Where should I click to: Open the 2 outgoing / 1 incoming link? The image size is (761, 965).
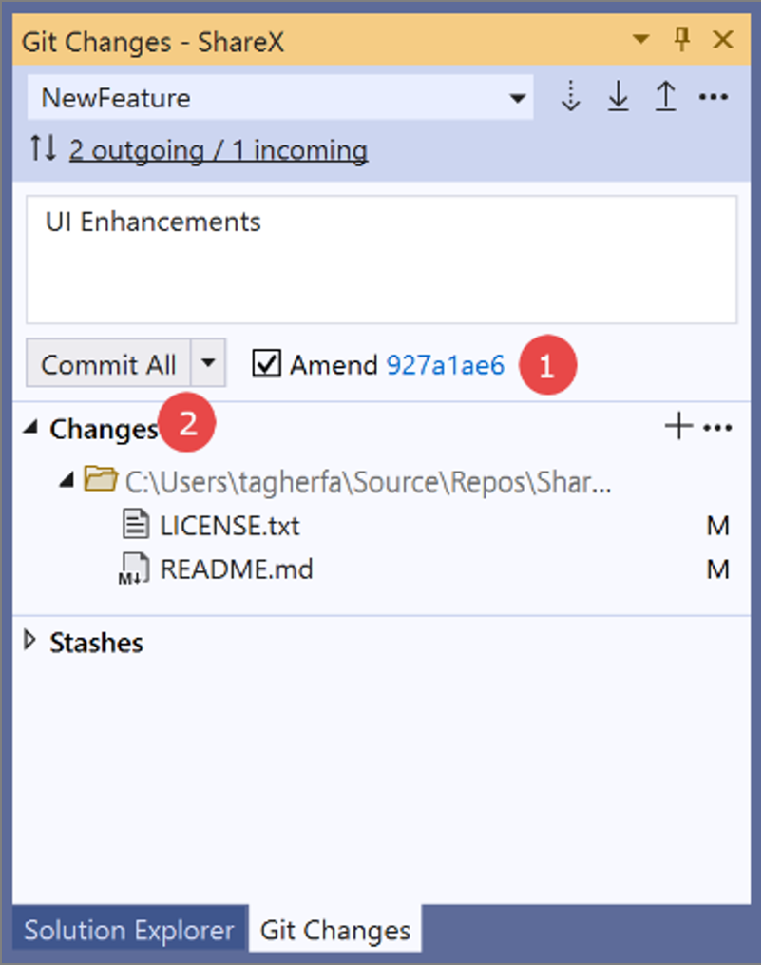pos(218,151)
